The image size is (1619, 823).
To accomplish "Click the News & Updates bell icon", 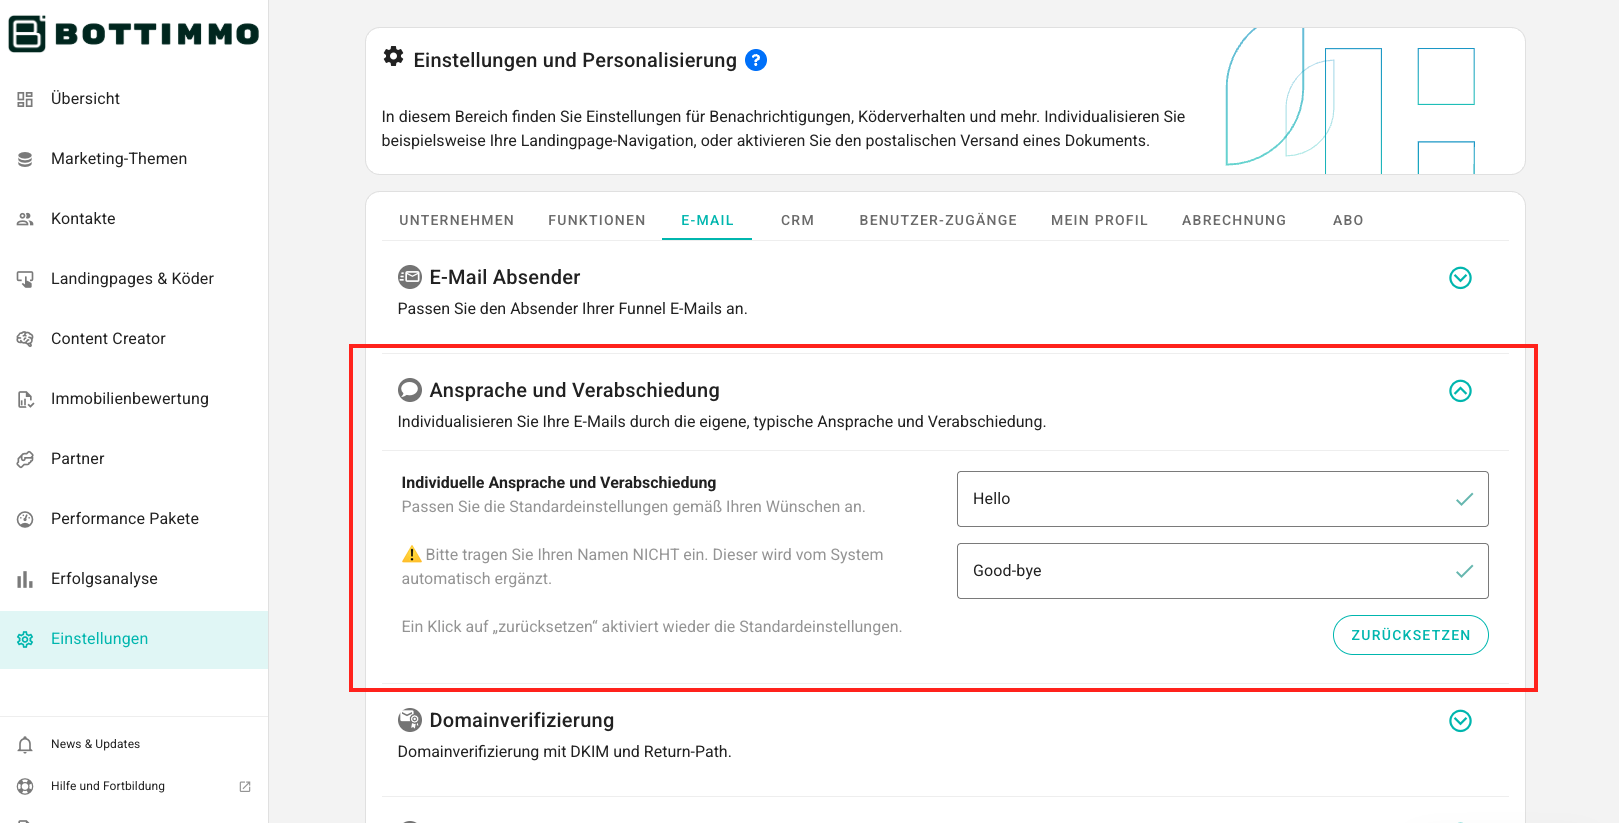I will 25,744.
